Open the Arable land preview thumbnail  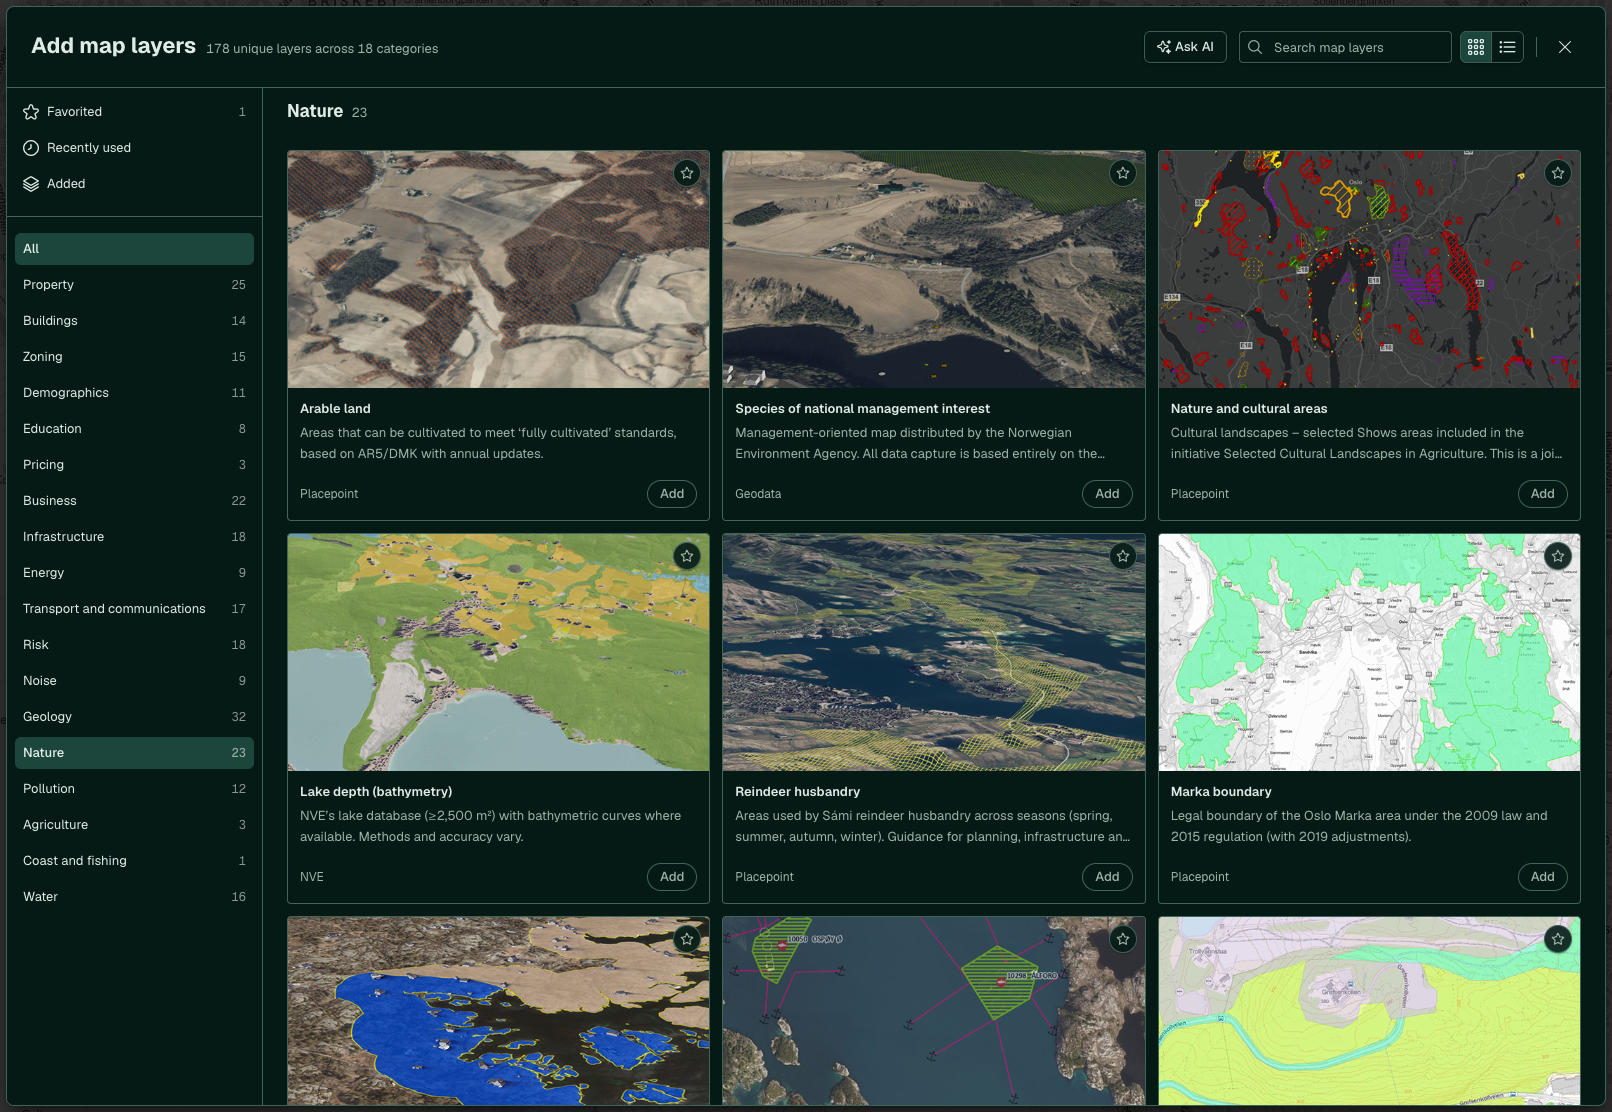tap(498, 269)
